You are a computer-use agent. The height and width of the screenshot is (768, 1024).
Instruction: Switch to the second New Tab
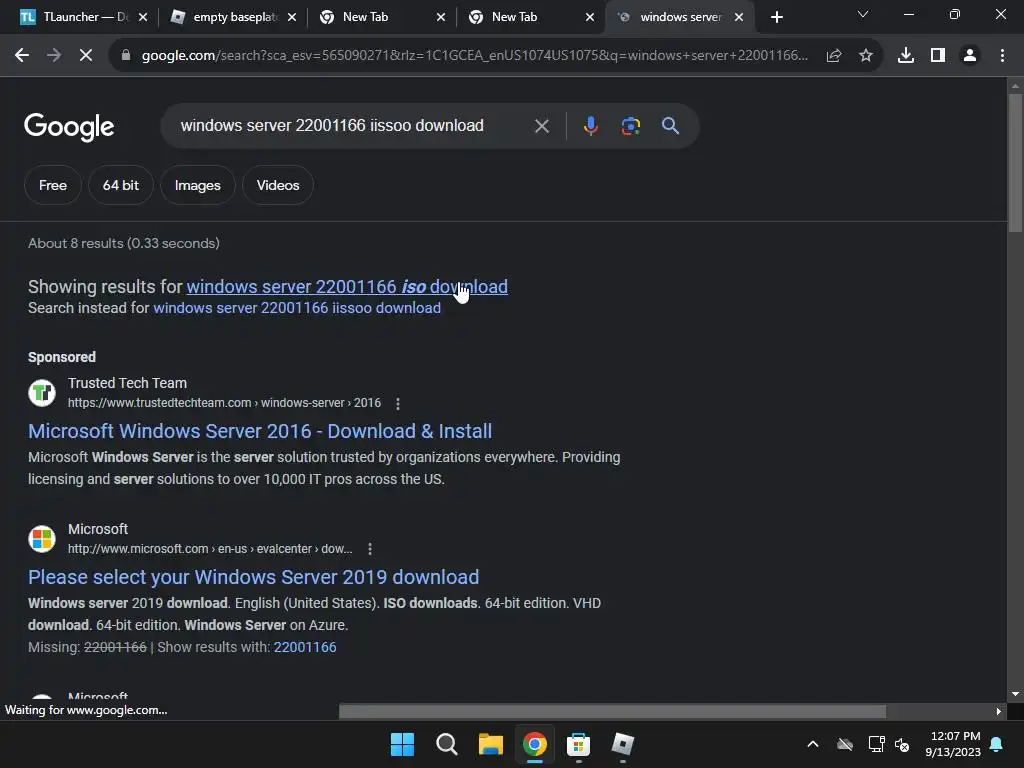pyautogui.click(x=531, y=18)
